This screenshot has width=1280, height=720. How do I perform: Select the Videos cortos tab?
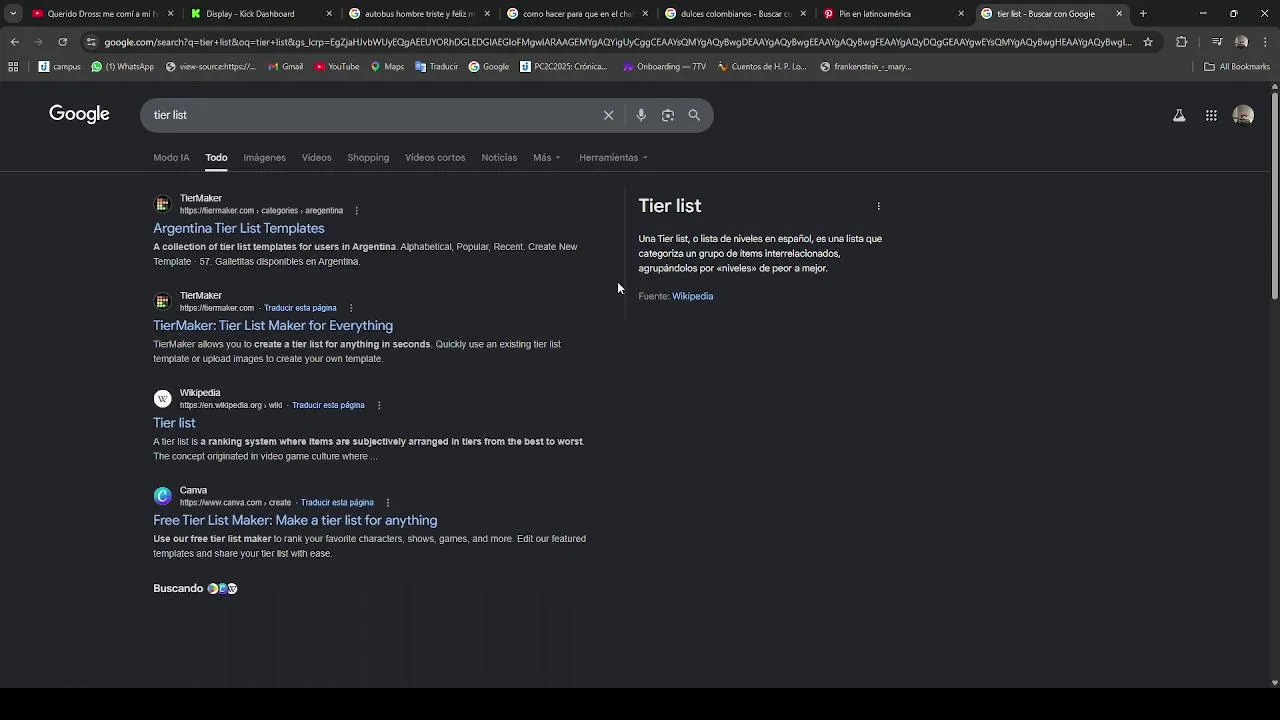point(435,158)
